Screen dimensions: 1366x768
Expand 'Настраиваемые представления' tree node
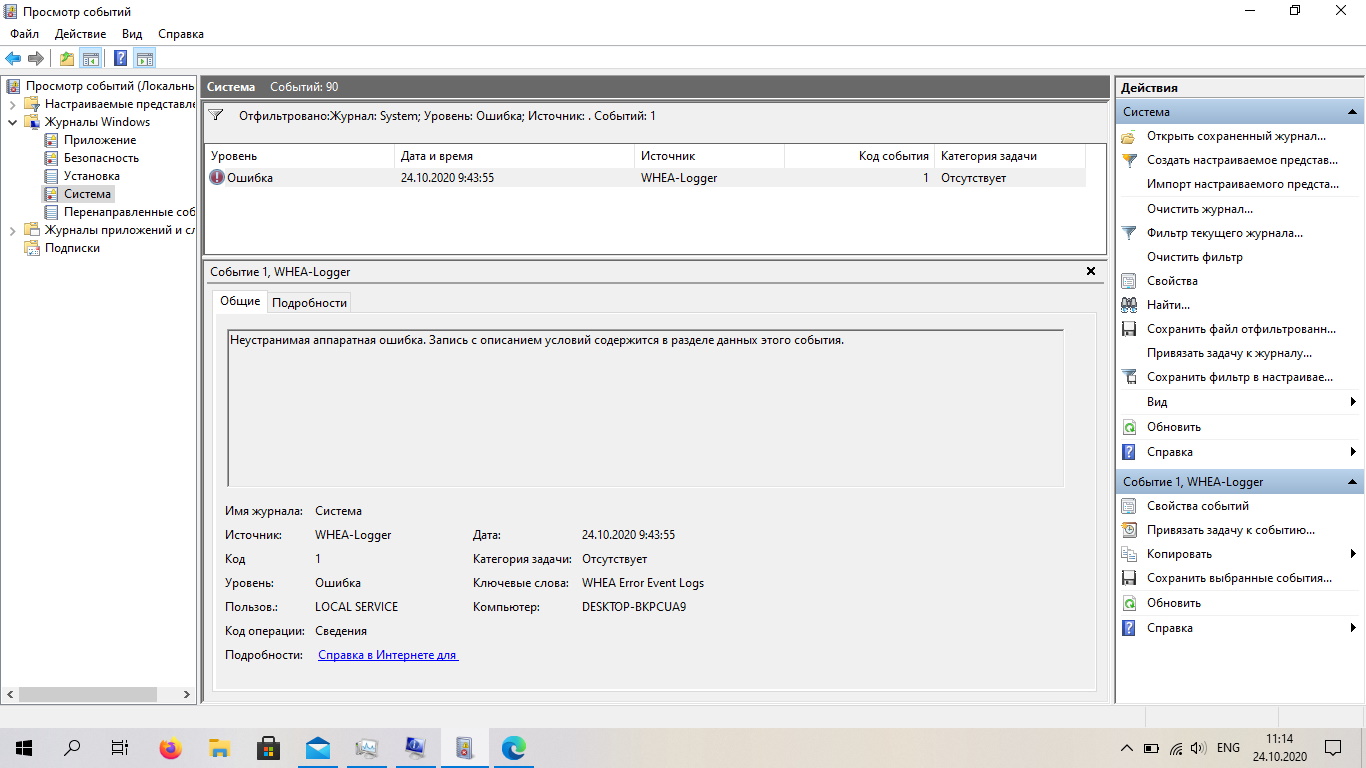coord(12,104)
